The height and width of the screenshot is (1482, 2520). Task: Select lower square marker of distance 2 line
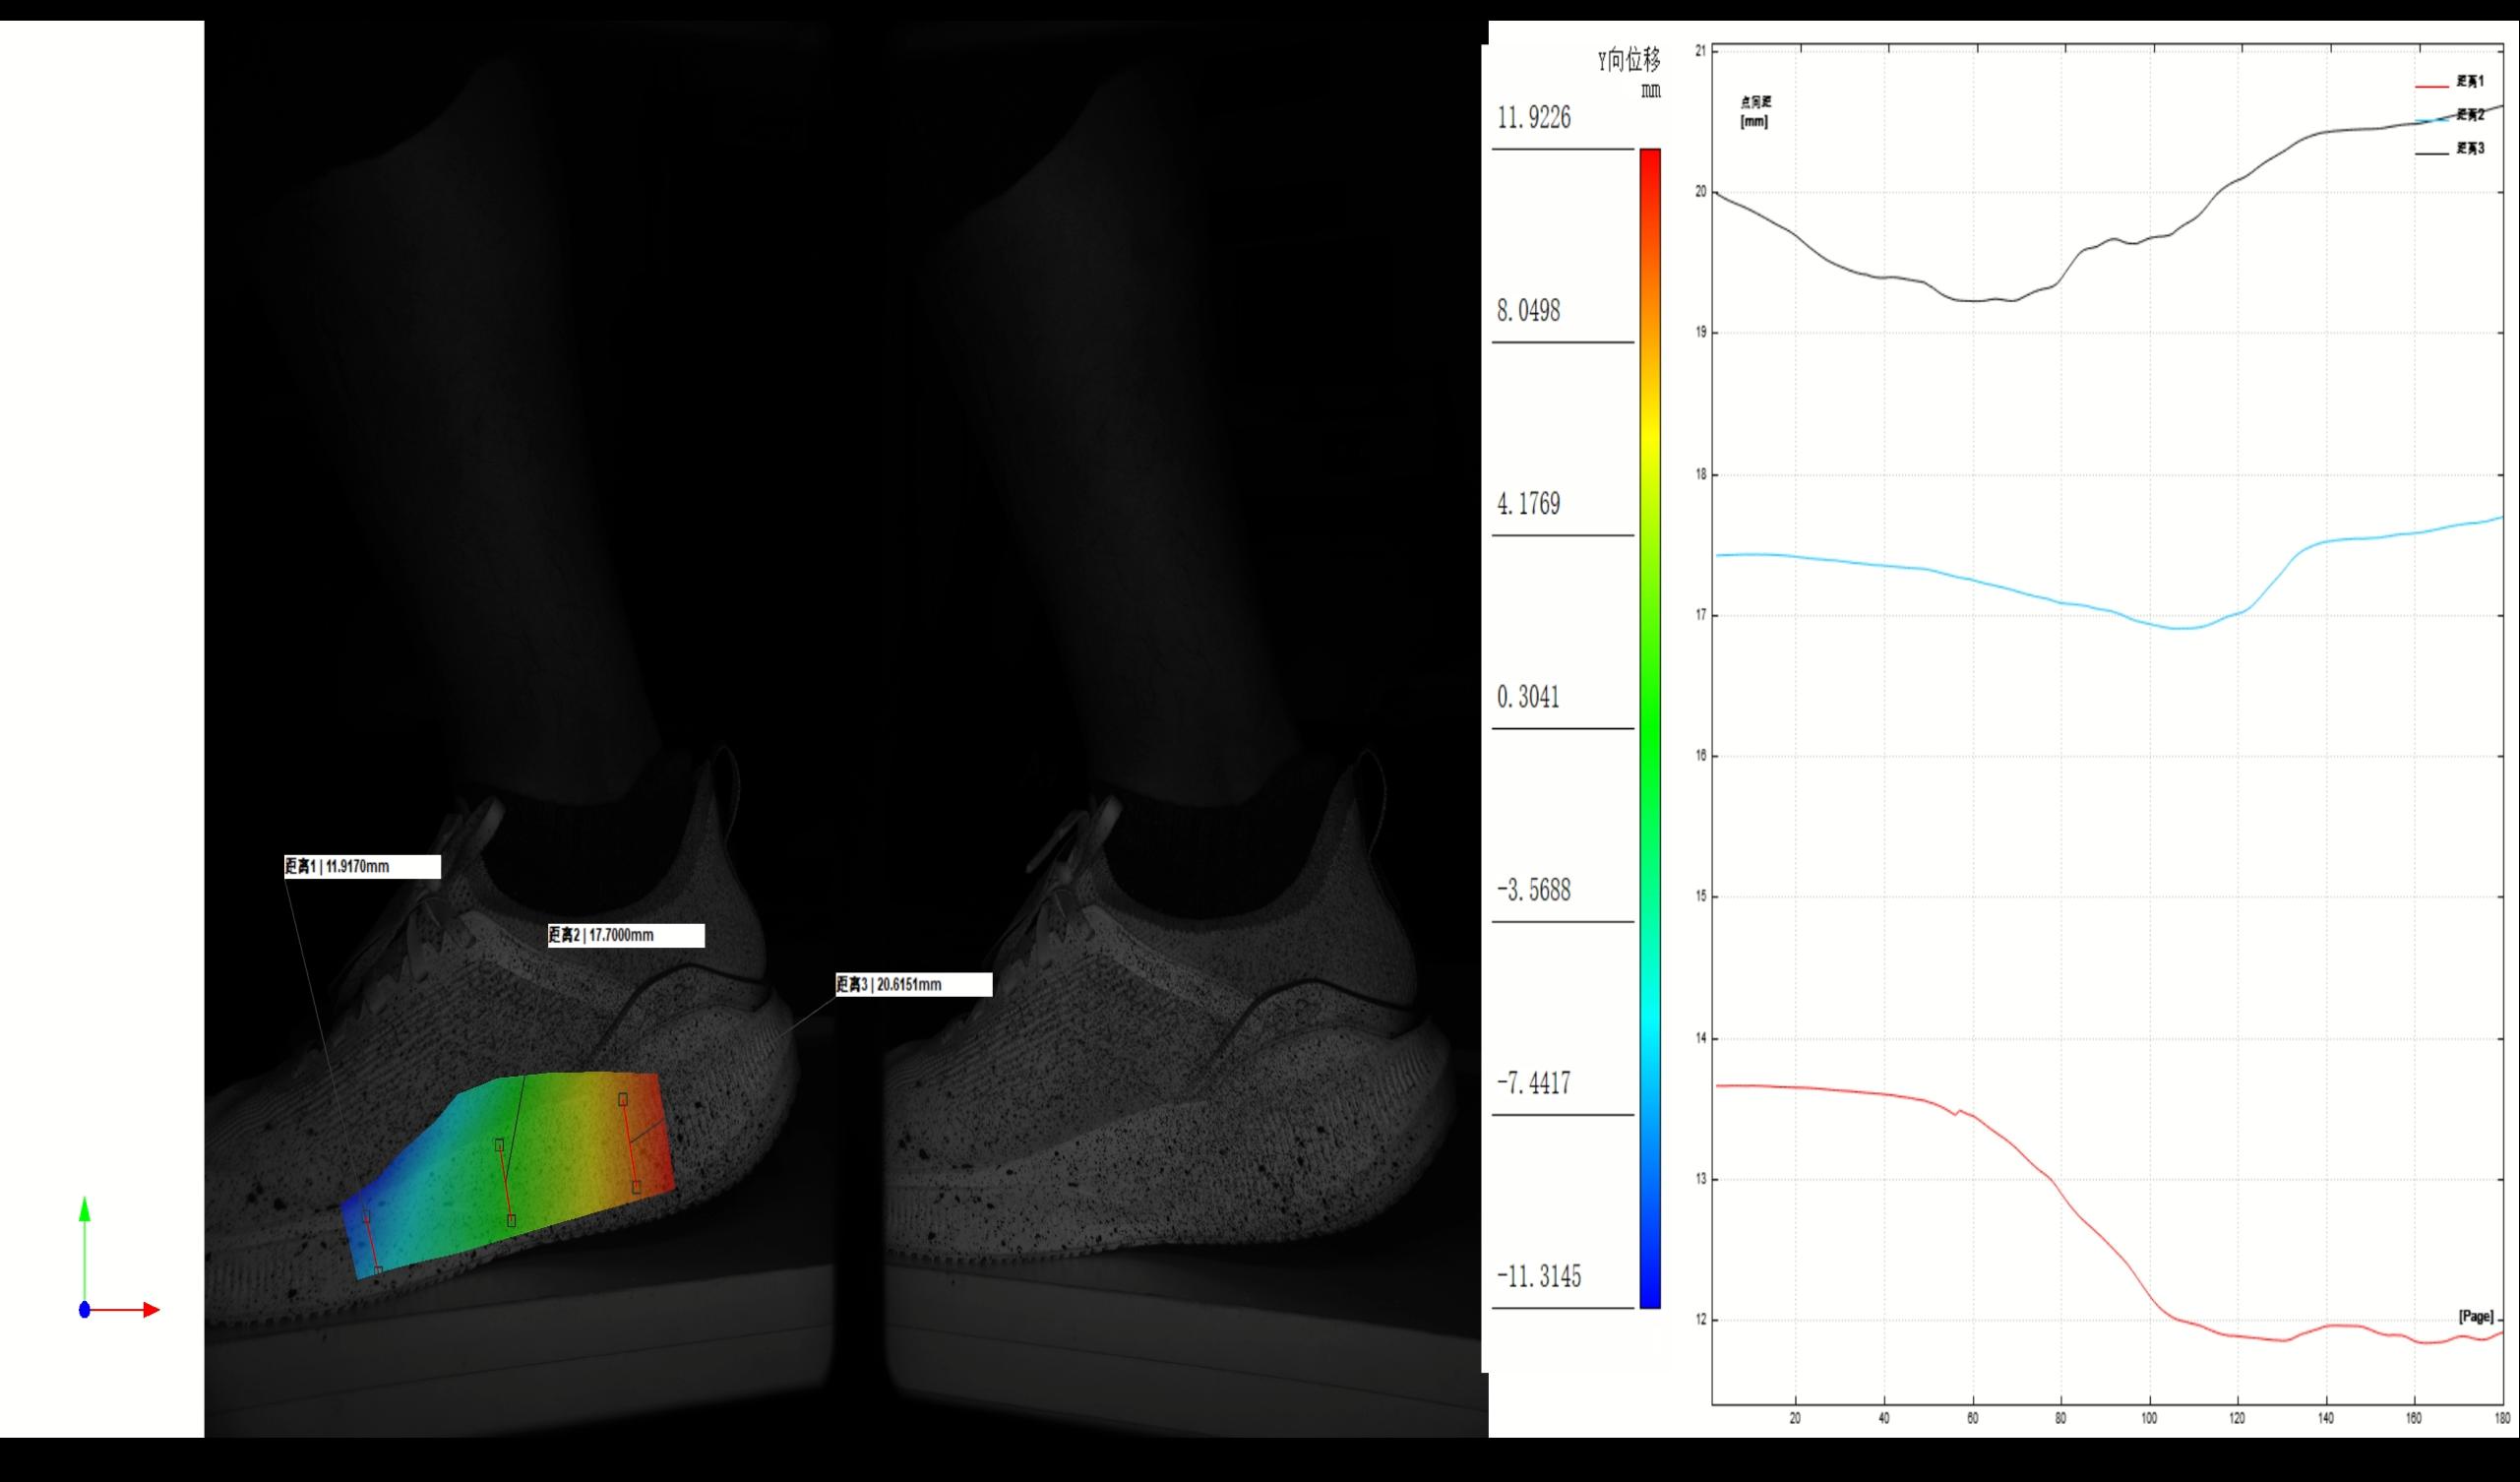pos(511,1220)
